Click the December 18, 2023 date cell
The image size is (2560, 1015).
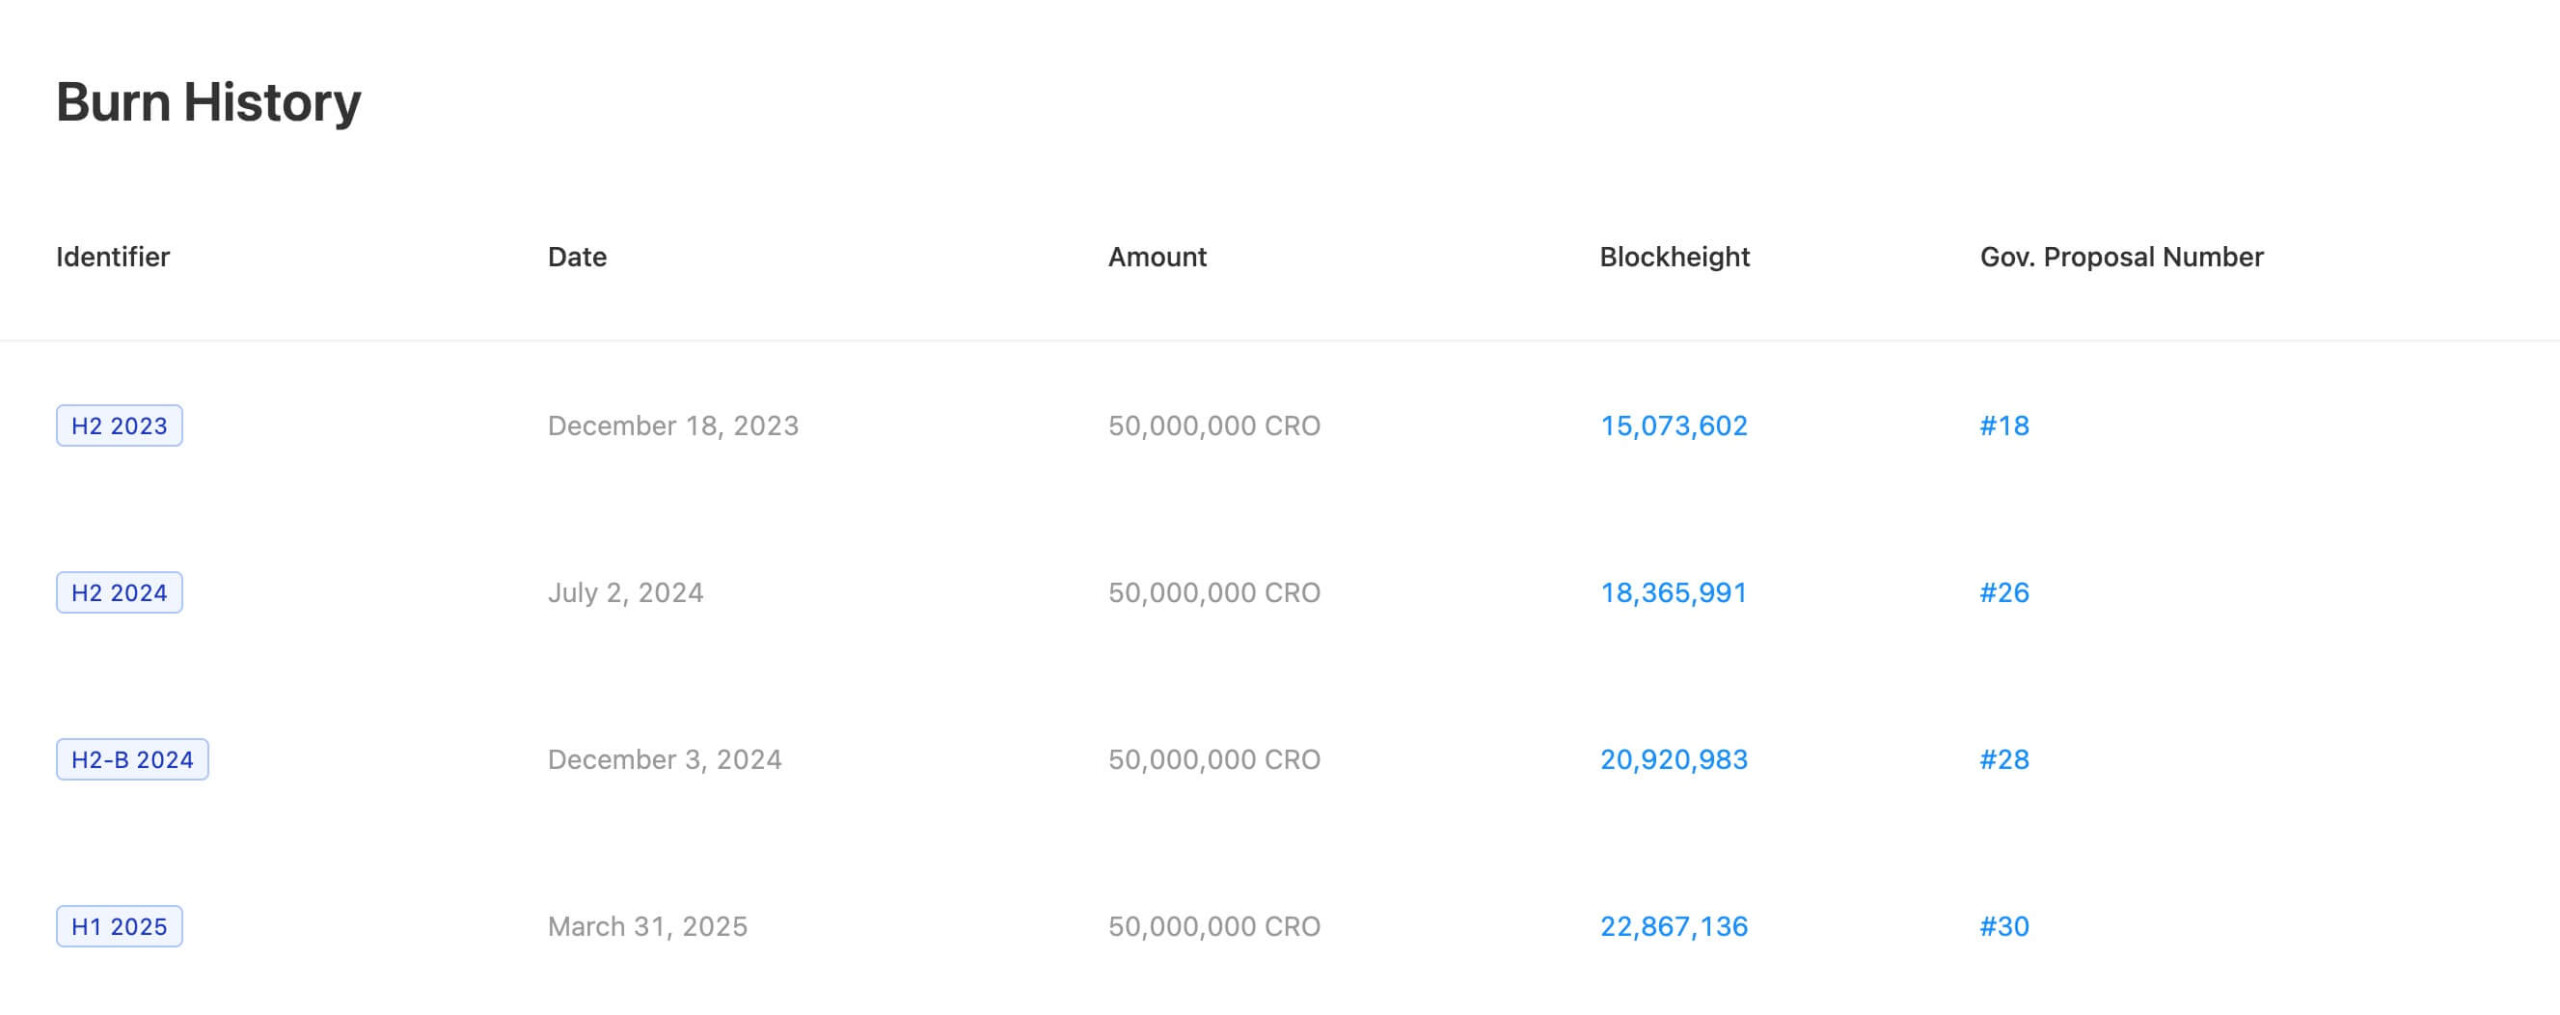tap(673, 426)
